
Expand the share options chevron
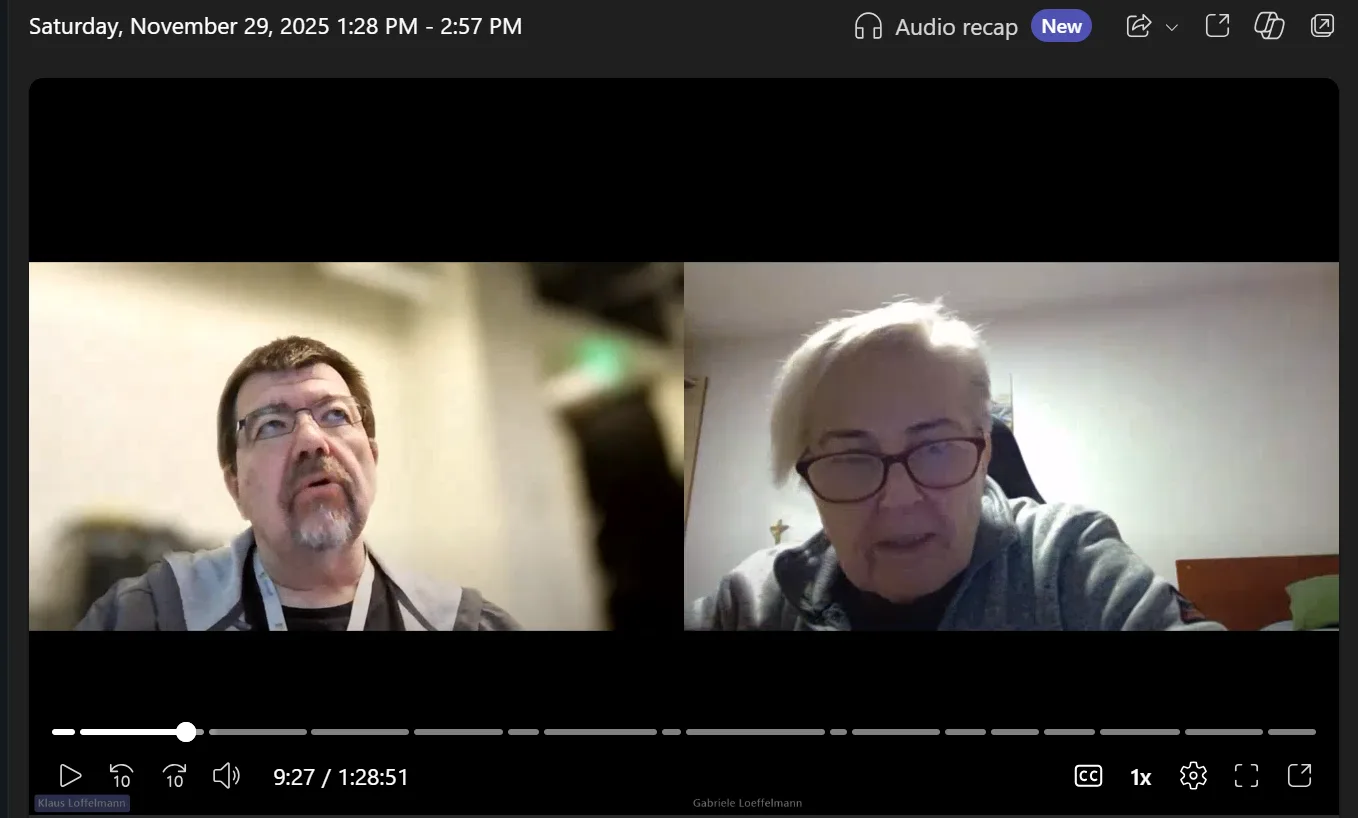tap(1172, 28)
